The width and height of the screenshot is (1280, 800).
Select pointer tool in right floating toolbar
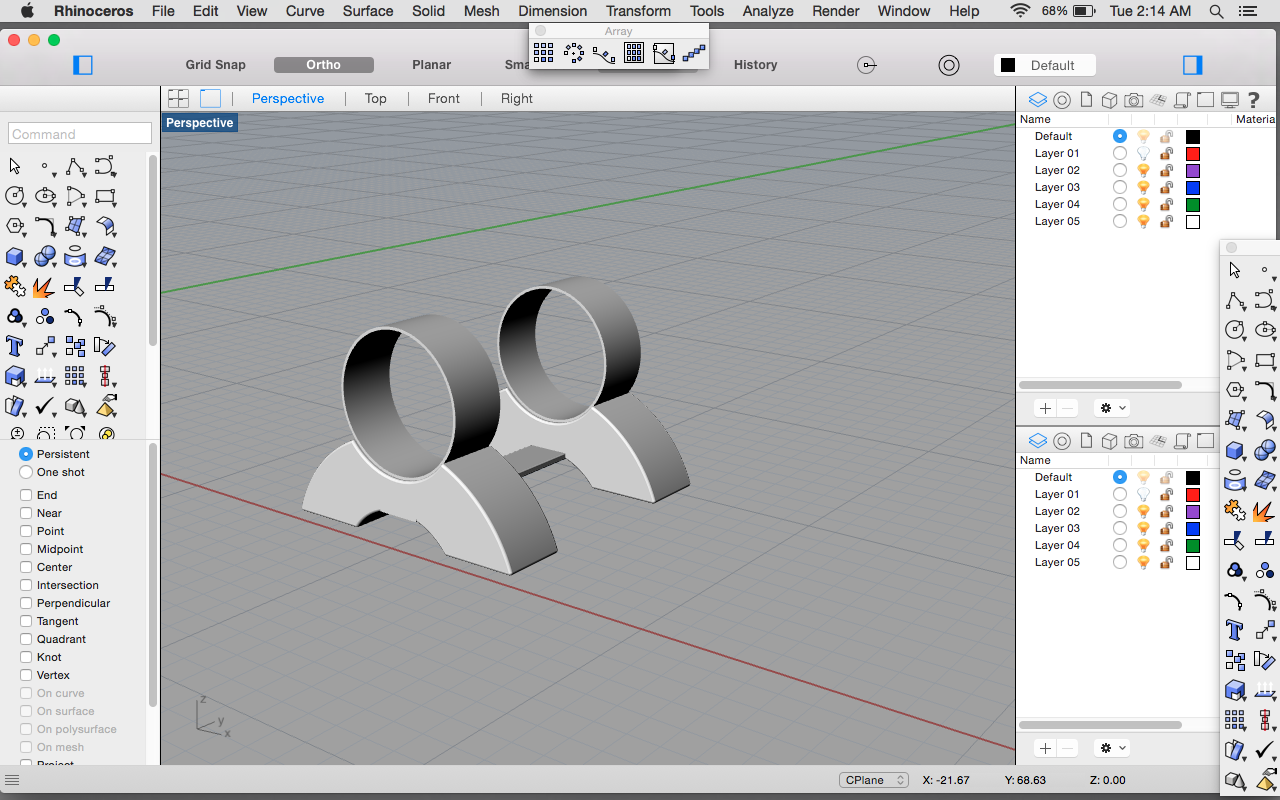click(1235, 270)
